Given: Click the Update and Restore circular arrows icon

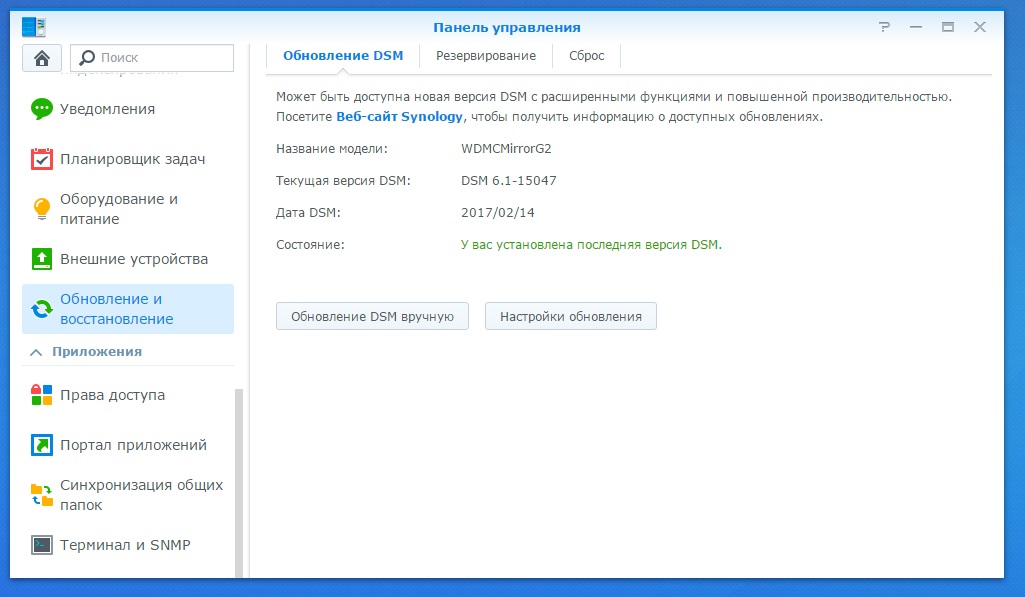Looking at the screenshot, I should click(x=42, y=309).
